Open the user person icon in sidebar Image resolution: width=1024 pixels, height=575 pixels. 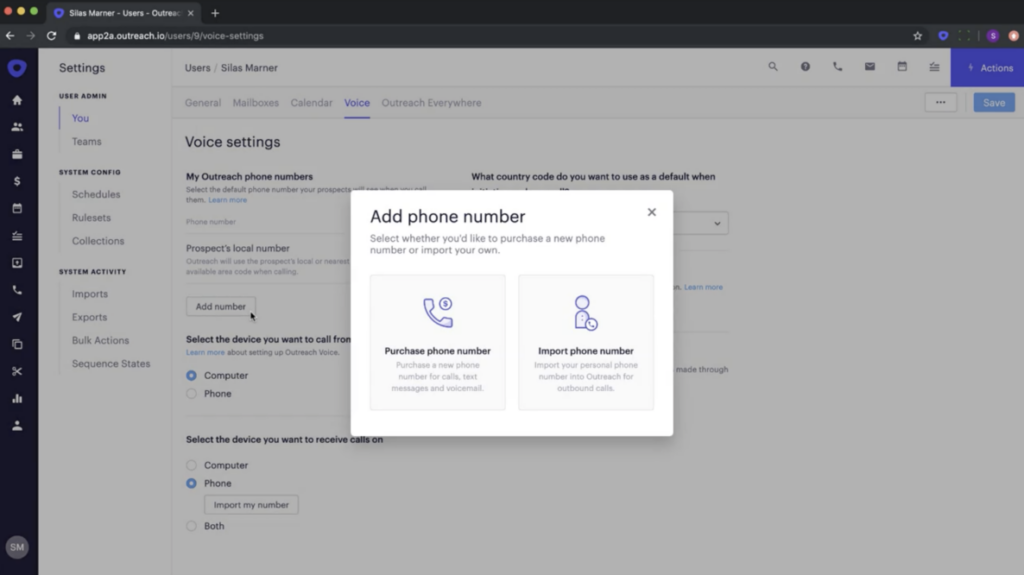[17, 425]
